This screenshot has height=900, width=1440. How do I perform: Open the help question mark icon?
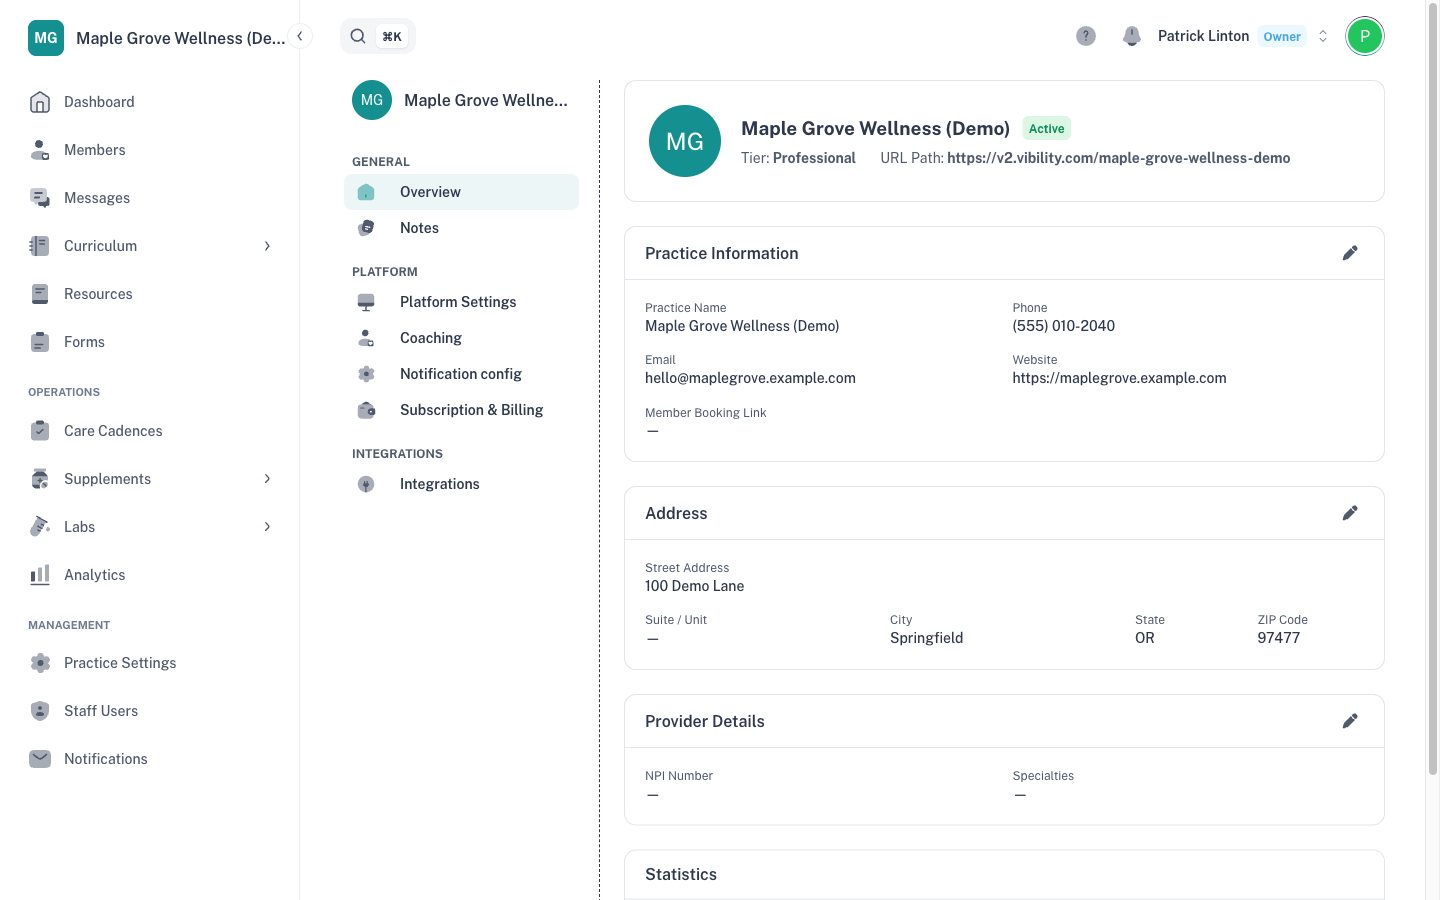coord(1086,36)
